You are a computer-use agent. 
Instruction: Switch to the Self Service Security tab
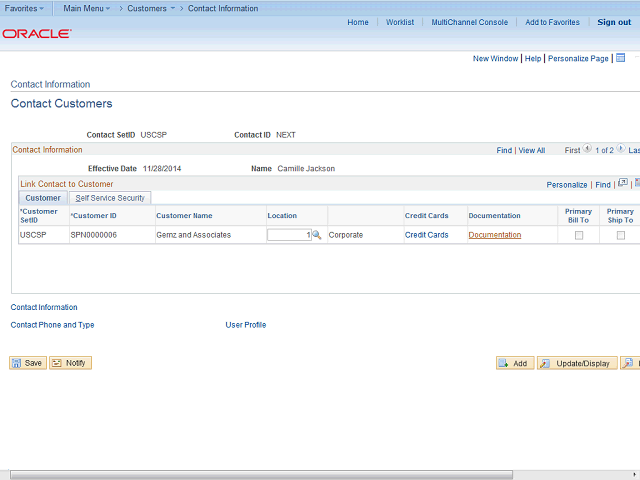point(110,198)
